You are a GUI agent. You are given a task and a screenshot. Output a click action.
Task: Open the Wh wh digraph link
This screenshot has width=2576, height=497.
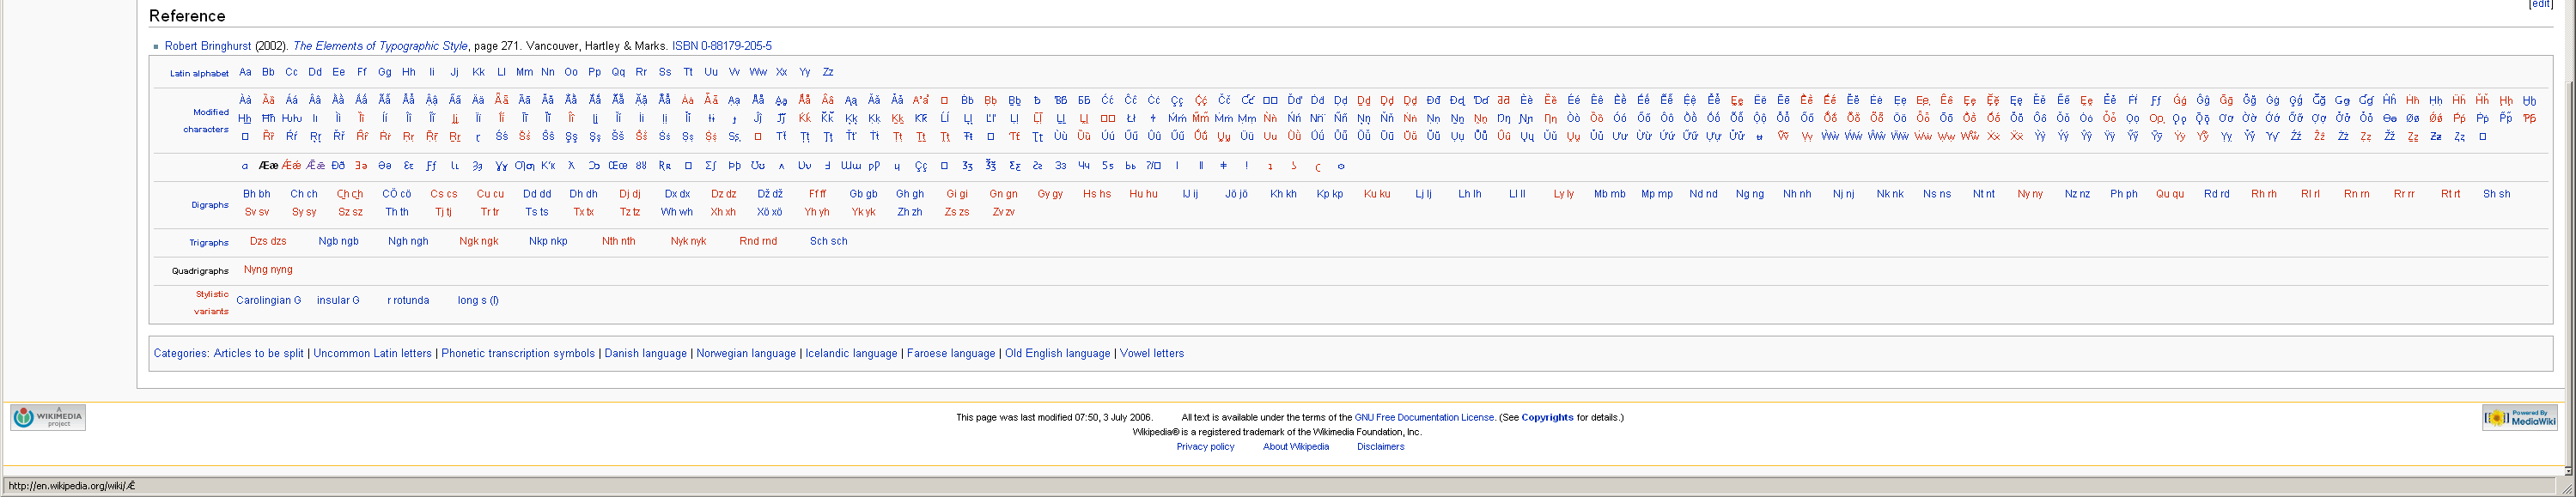point(677,212)
